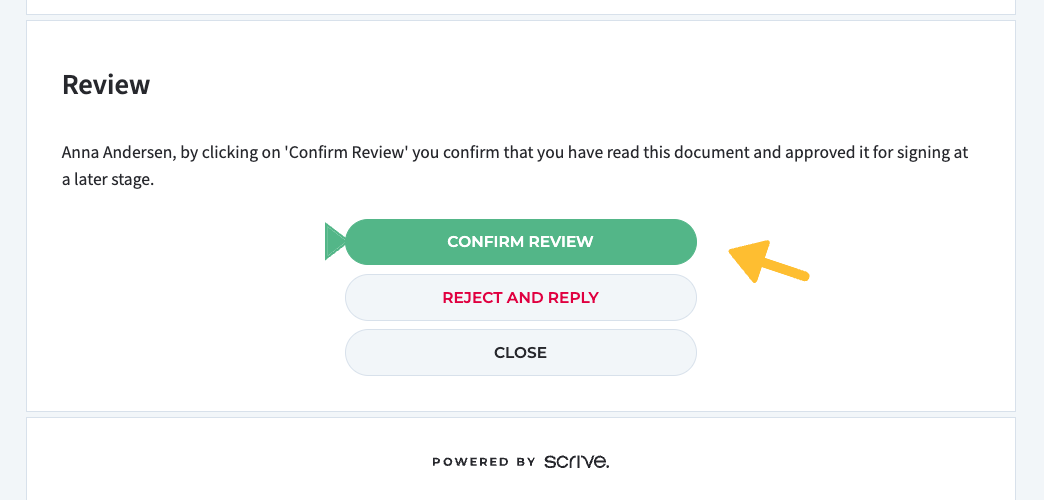Click the Review section heading
1044x500 pixels.
pos(106,85)
